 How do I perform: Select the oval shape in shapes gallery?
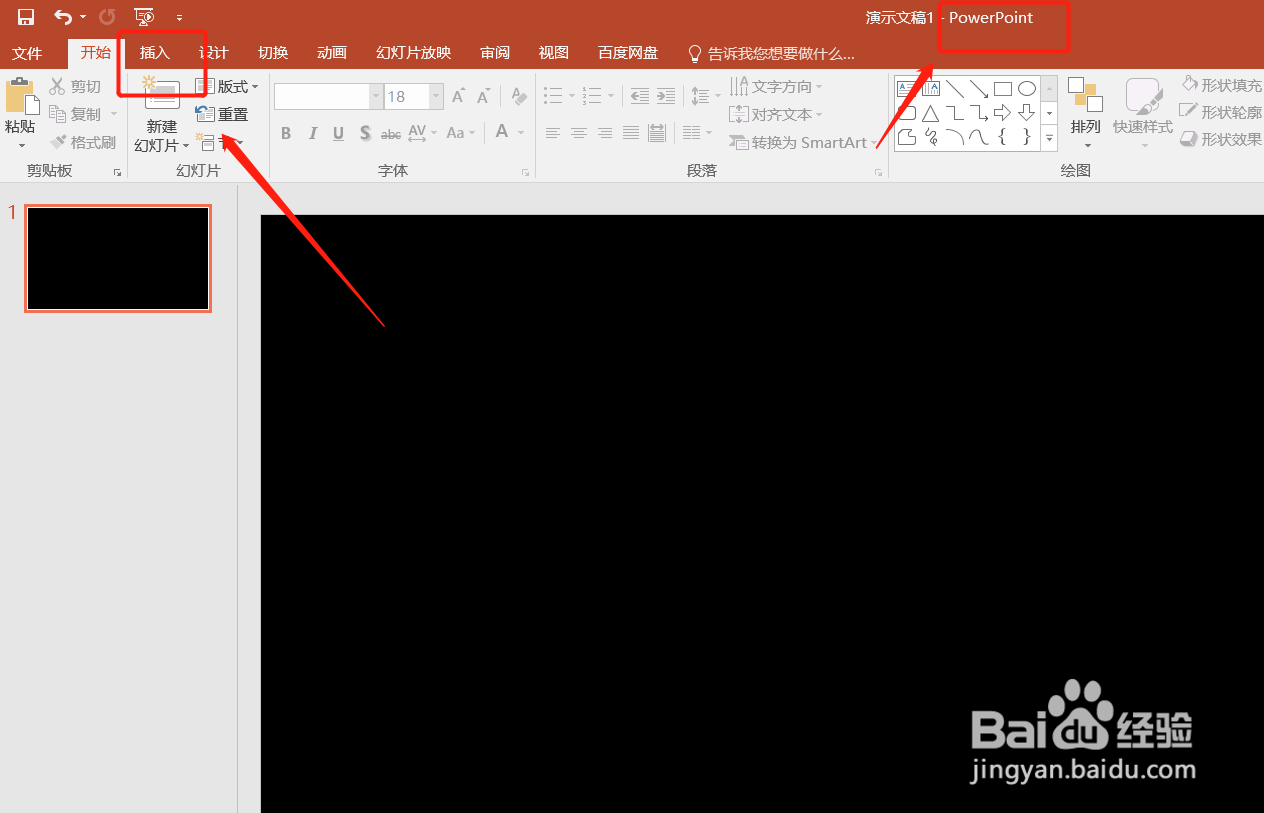pos(1027,89)
